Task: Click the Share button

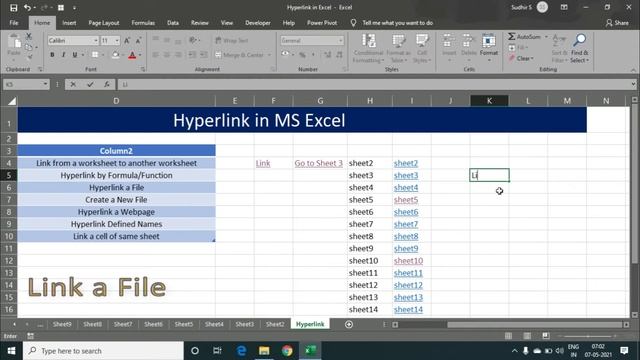Action: point(617,23)
